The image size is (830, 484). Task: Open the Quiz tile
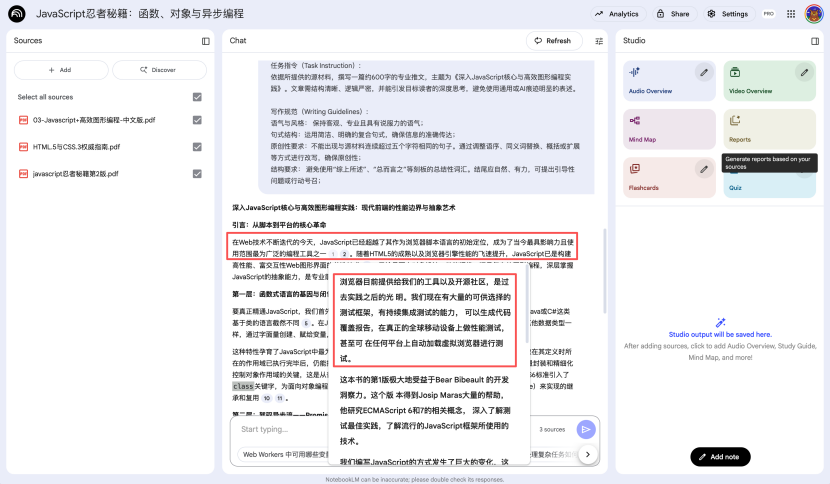[x=770, y=185]
